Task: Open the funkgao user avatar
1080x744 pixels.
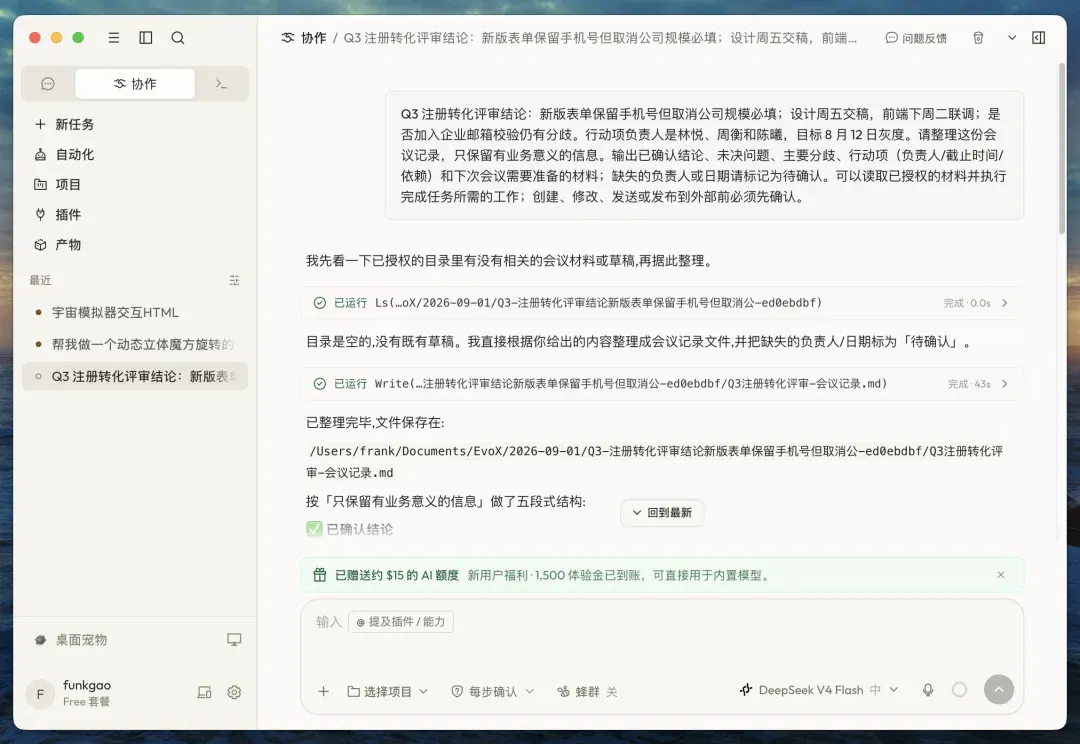Action: pyautogui.click(x=40, y=694)
